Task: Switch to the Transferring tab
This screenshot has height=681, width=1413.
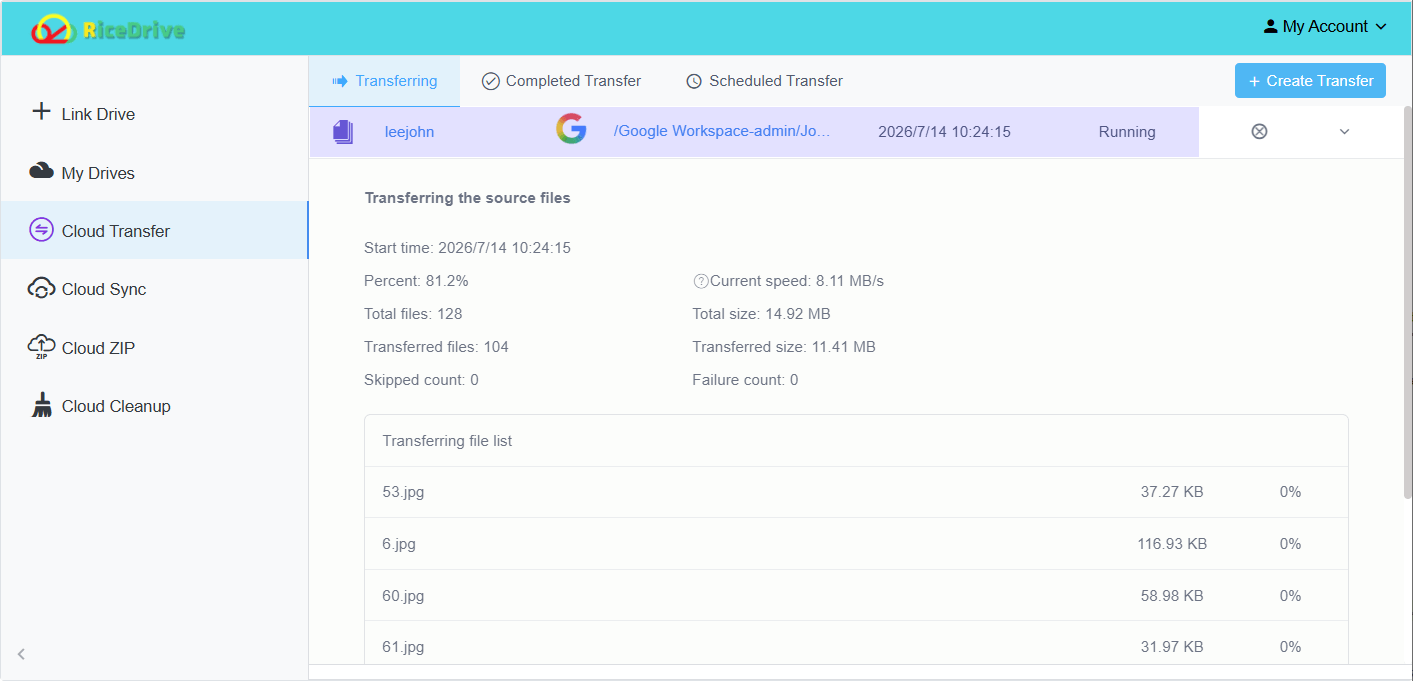Action: [384, 81]
